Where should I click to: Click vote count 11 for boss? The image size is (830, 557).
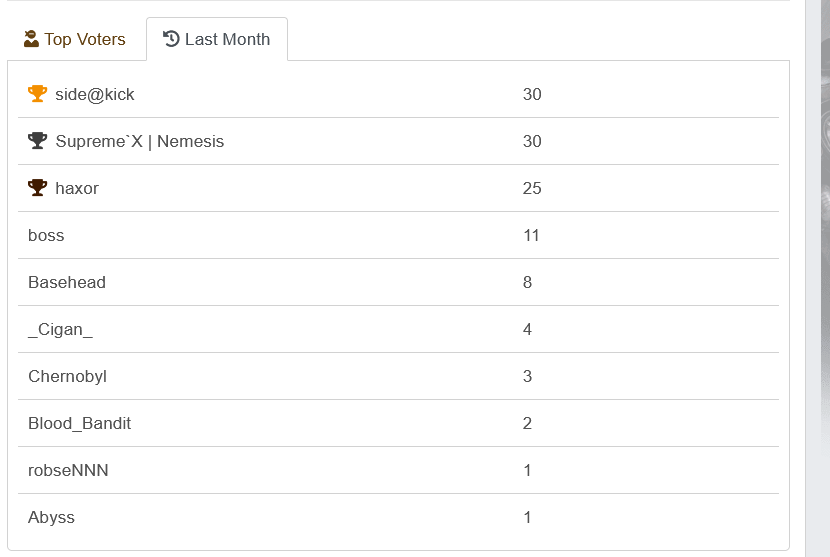[x=531, y=236]
